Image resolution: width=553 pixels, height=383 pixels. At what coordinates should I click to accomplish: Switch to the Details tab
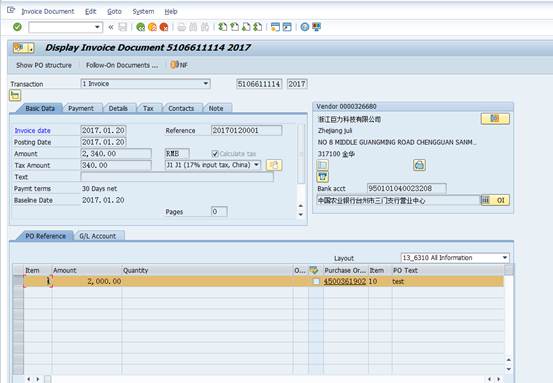[118, 108]
